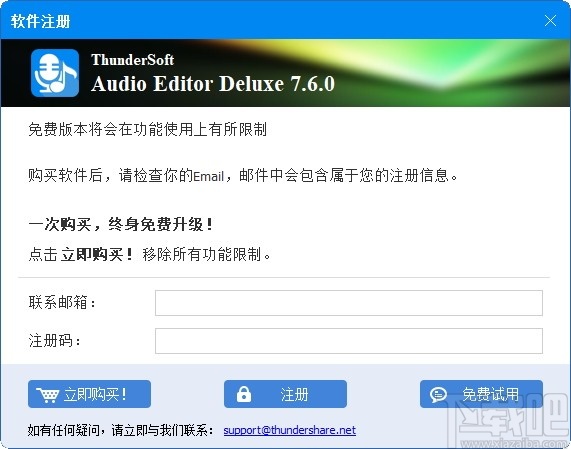This screenshot has height=449, width=571.
Task: Click the 注册 register button
Action: (x=285, y=394)
